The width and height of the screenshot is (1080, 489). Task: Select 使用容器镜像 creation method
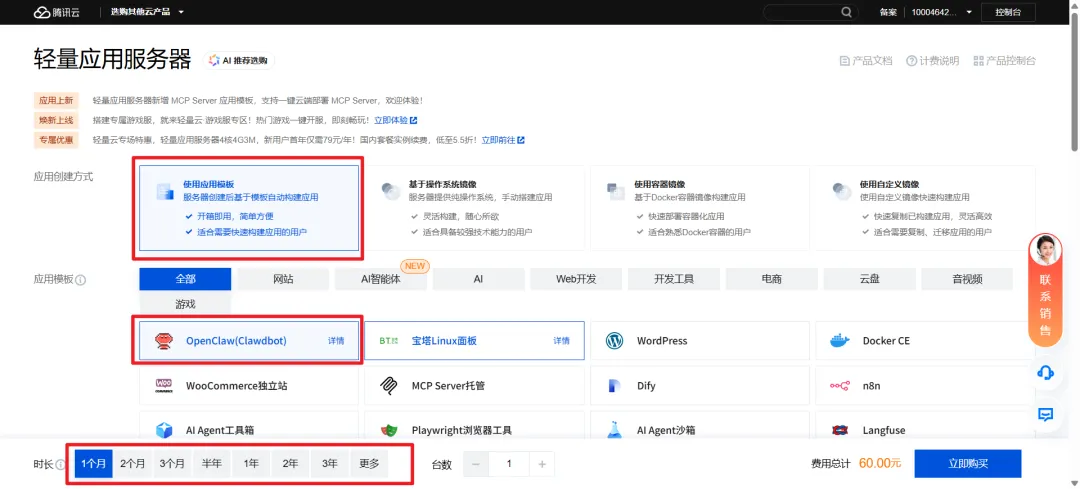click(700, 207)
